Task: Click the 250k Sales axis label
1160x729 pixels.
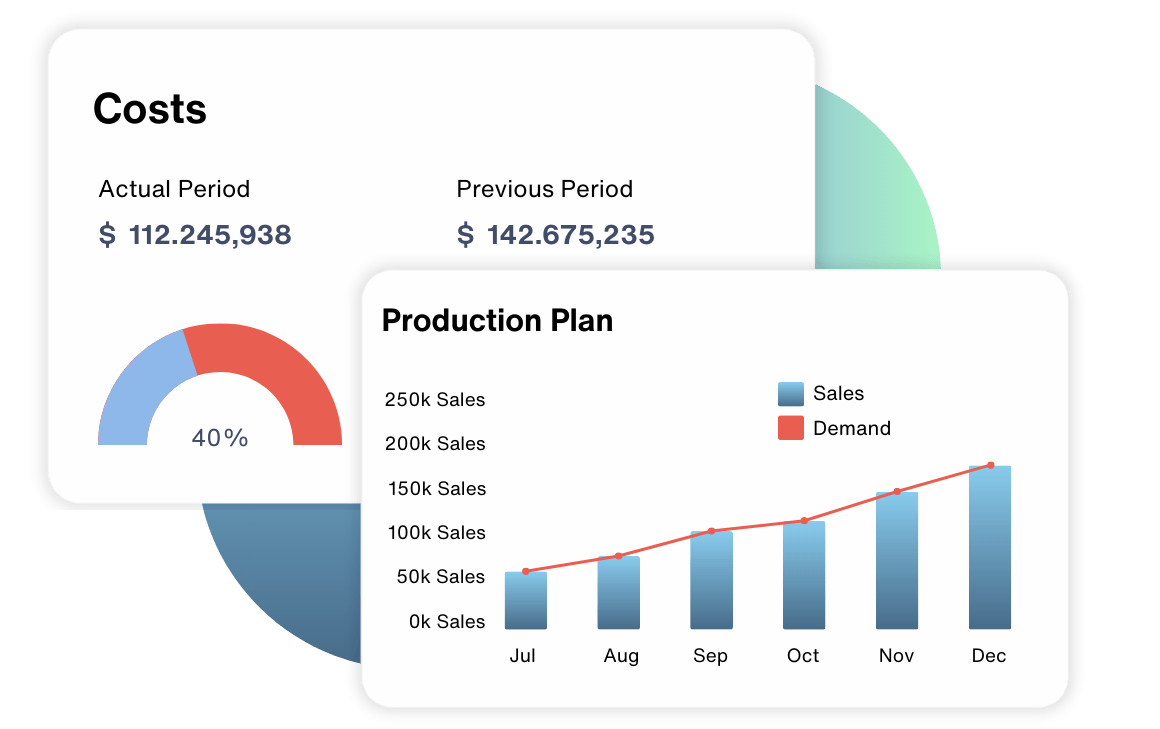Action: point(435,400)
